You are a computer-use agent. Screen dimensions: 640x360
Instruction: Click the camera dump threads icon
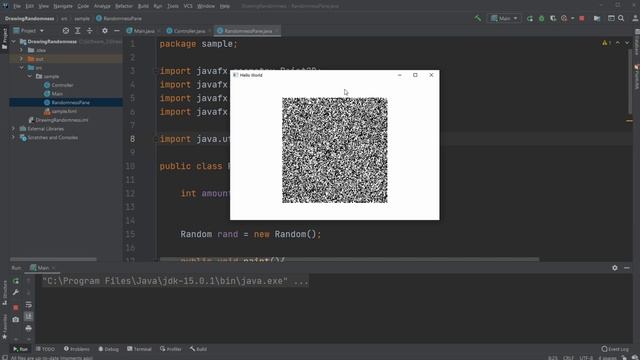16,319
